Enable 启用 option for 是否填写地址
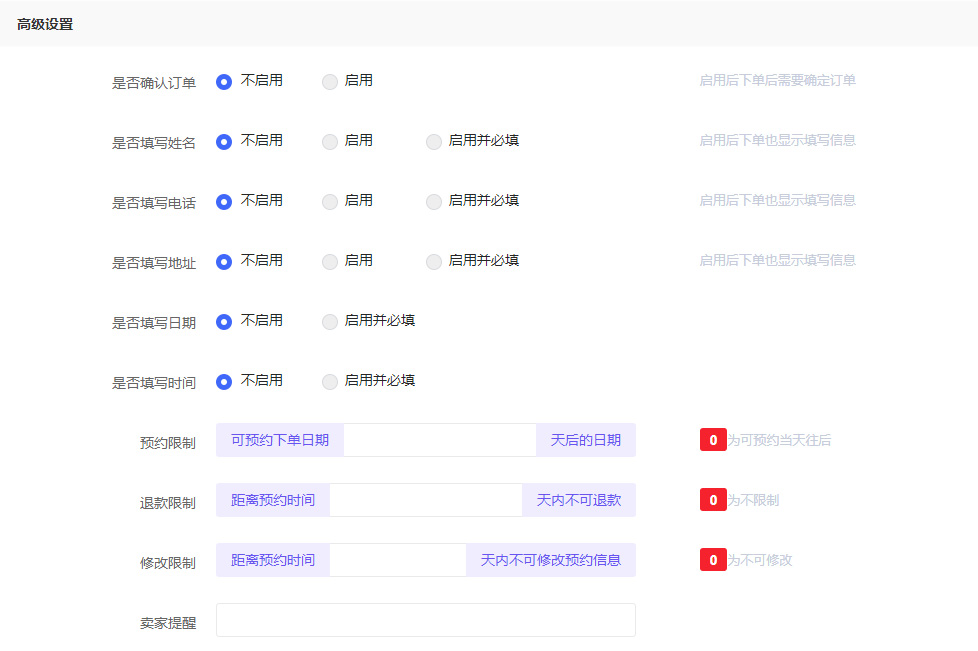This screenshot has height=651, width=978. [x=330, y=262]
